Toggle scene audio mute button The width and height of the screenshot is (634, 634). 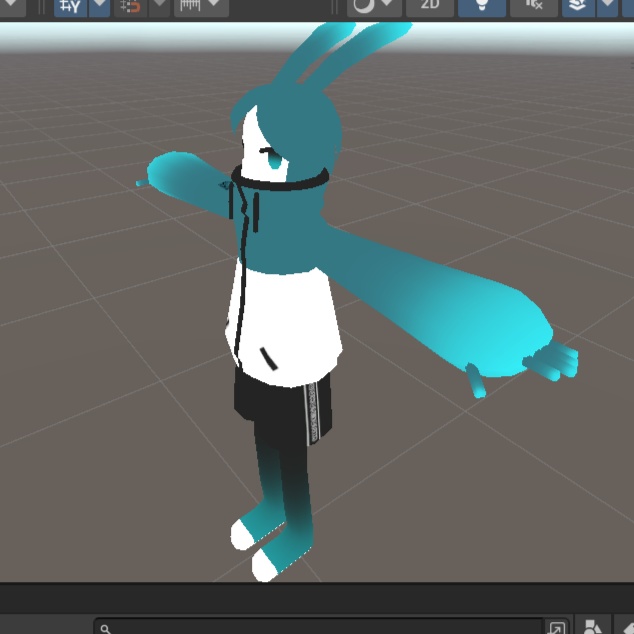click(x=534, y=6)
